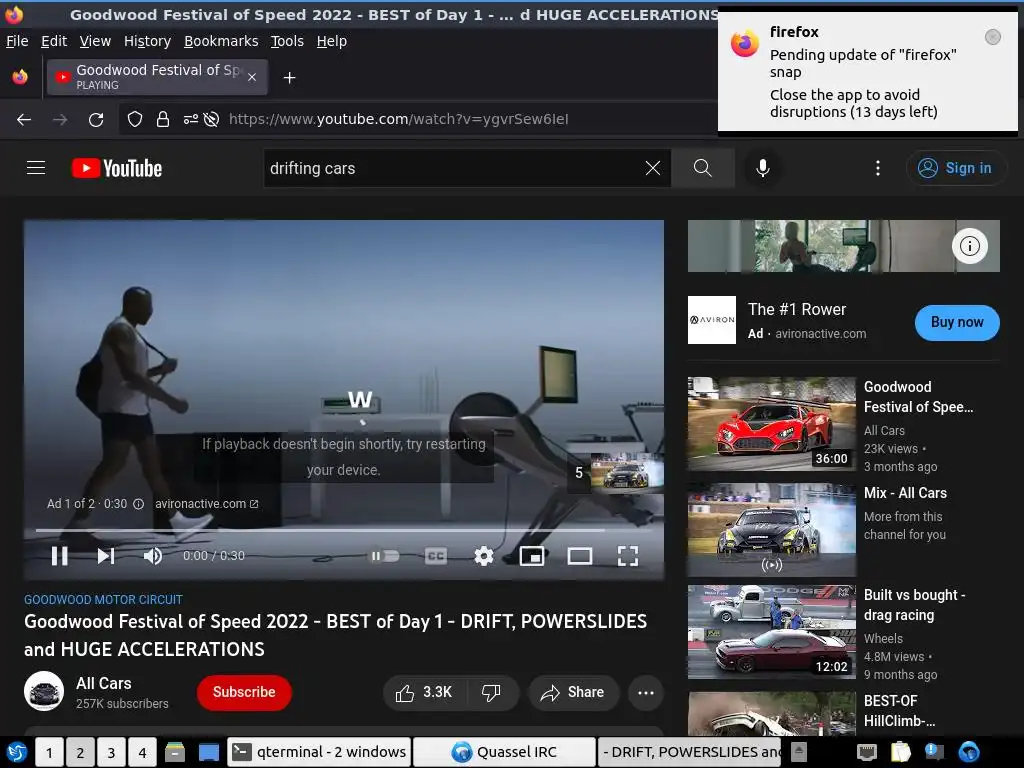Open File menu
Screen dimensions: 1024x768
(17, 41)
